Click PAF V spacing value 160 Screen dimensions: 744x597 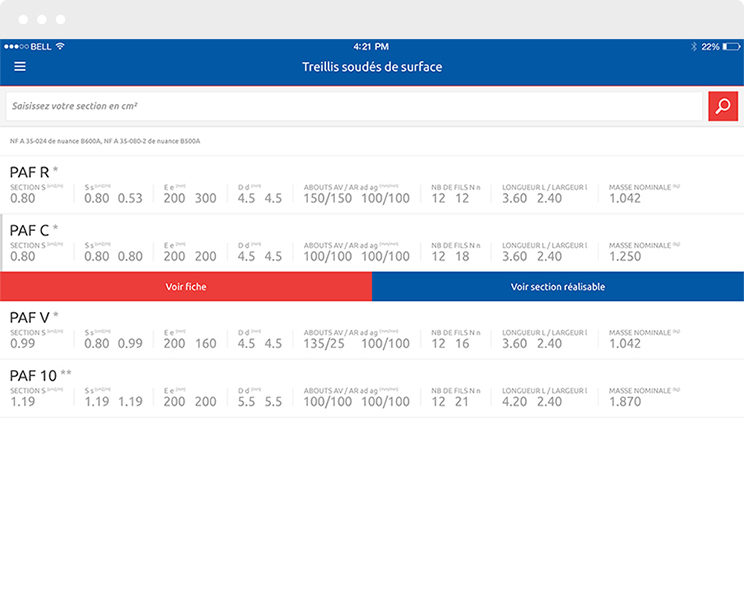pos(205,343)
